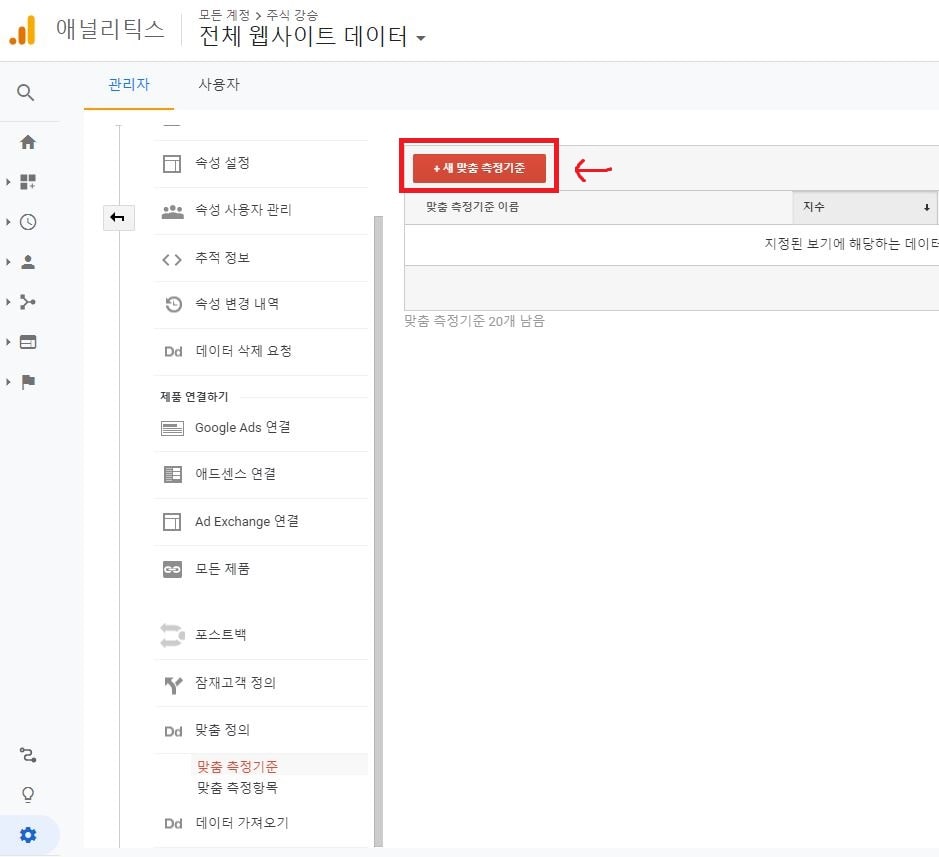This screenshot has height=857, width=939.
Task: Click the 모든 제품 link icon
Action: tap(172, 569)
